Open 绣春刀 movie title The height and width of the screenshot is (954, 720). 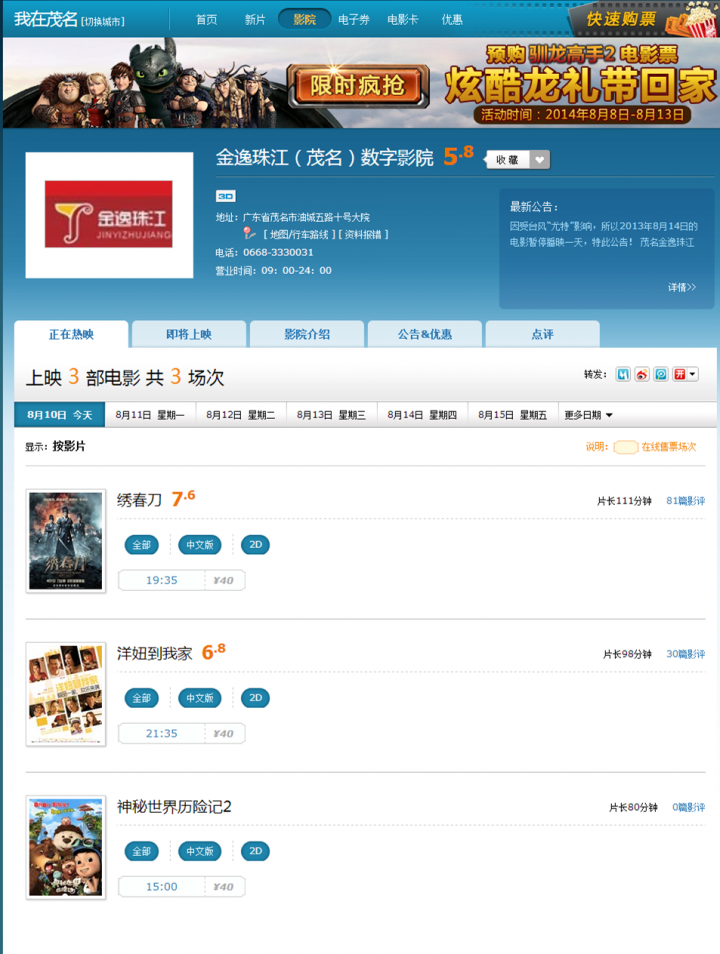139,500
